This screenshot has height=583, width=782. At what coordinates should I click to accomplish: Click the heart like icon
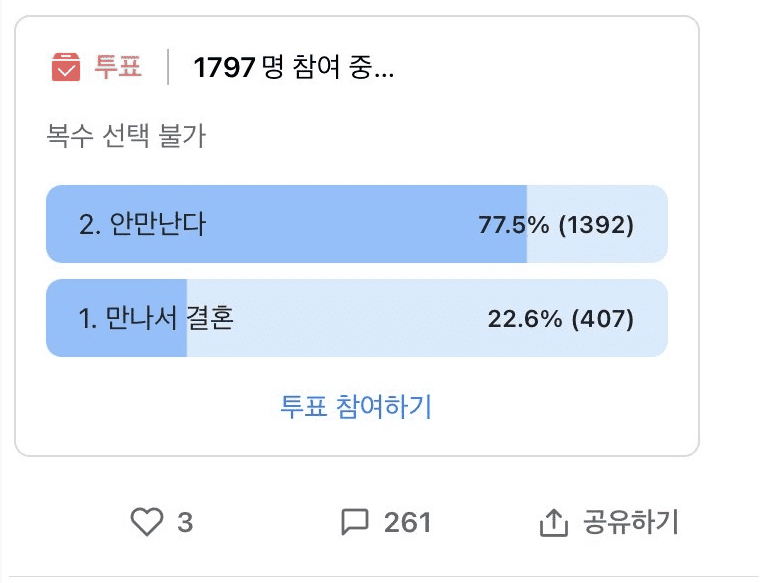point(147,522)
